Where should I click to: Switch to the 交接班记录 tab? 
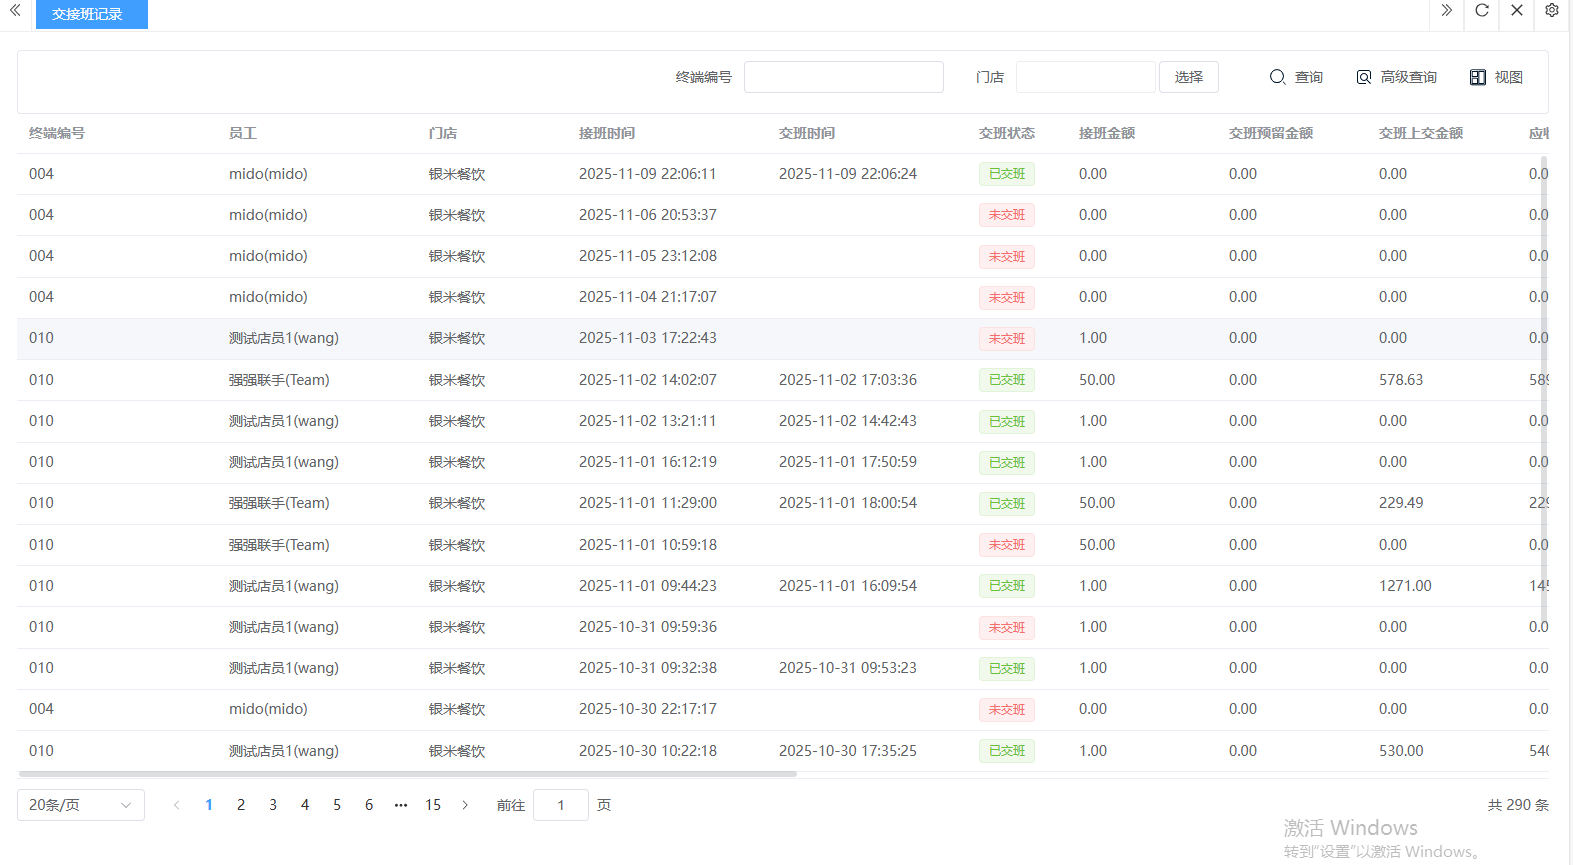click(x=91, y=15)
